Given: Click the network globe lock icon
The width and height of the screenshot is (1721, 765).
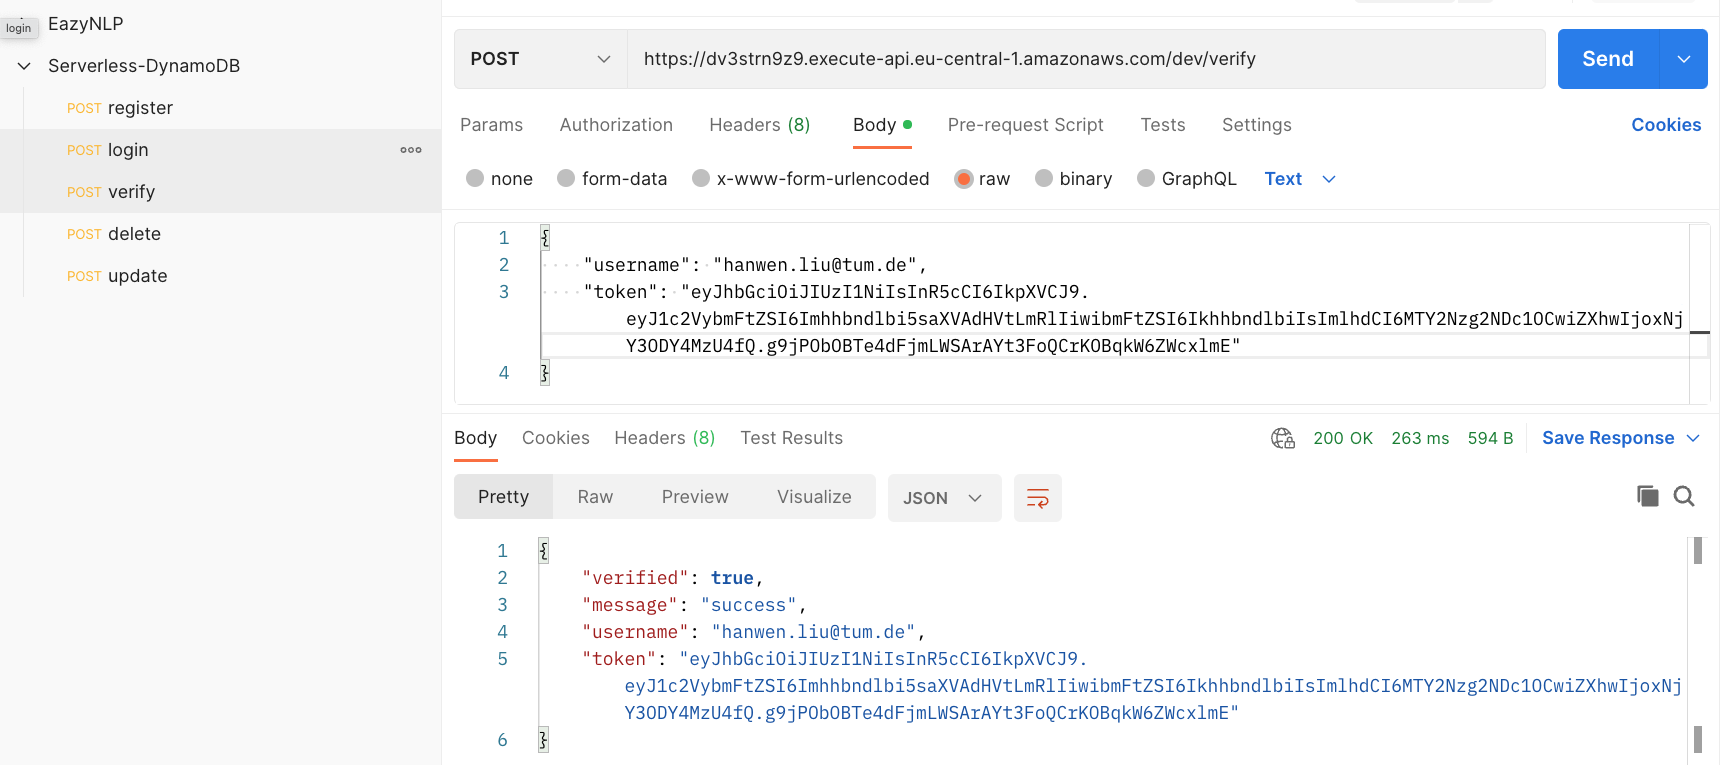Looking at the screenshot, I should pyautogui.click(x=1283, y=438).
